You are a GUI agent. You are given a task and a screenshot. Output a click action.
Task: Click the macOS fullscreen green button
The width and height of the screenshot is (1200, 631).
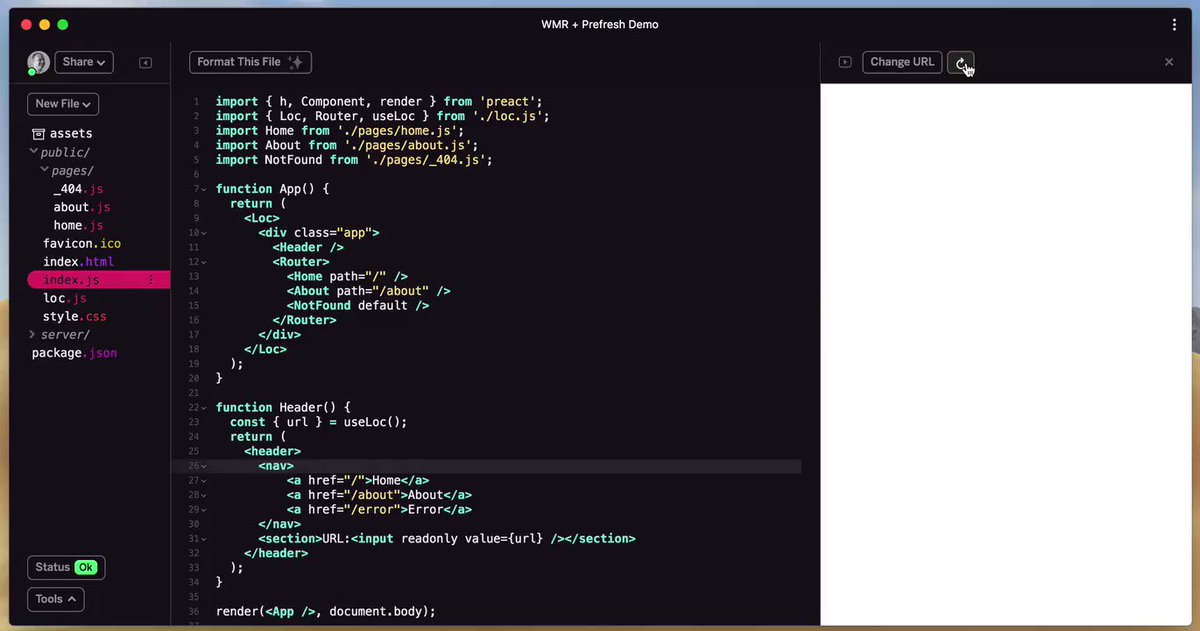[x=63, y=24]
